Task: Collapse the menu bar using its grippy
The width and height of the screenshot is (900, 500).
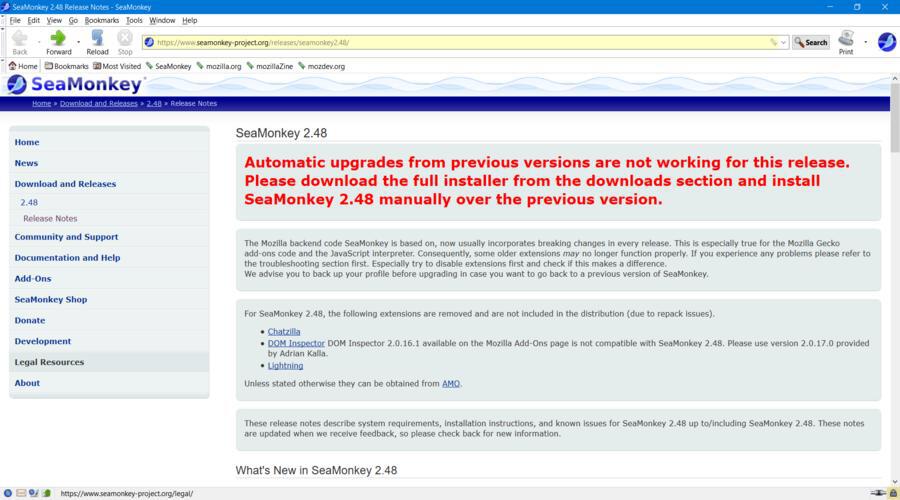Action: (3, 20)
